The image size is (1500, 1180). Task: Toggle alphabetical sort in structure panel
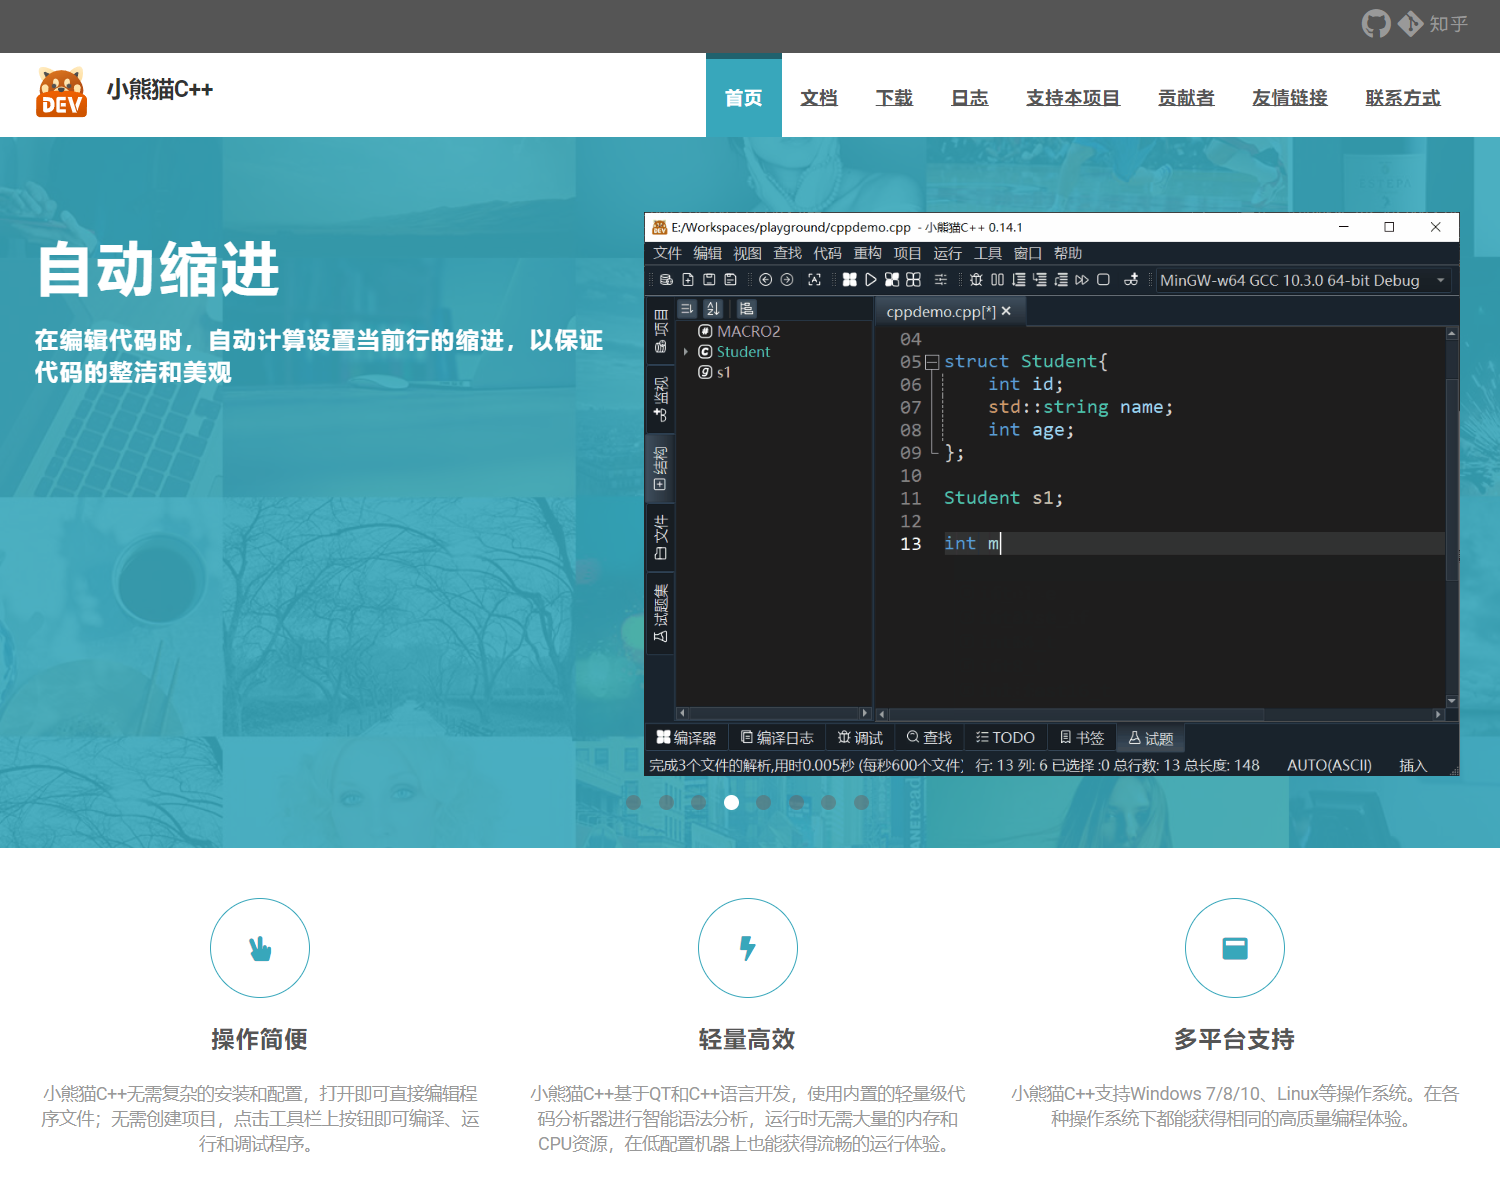(713, 308)
